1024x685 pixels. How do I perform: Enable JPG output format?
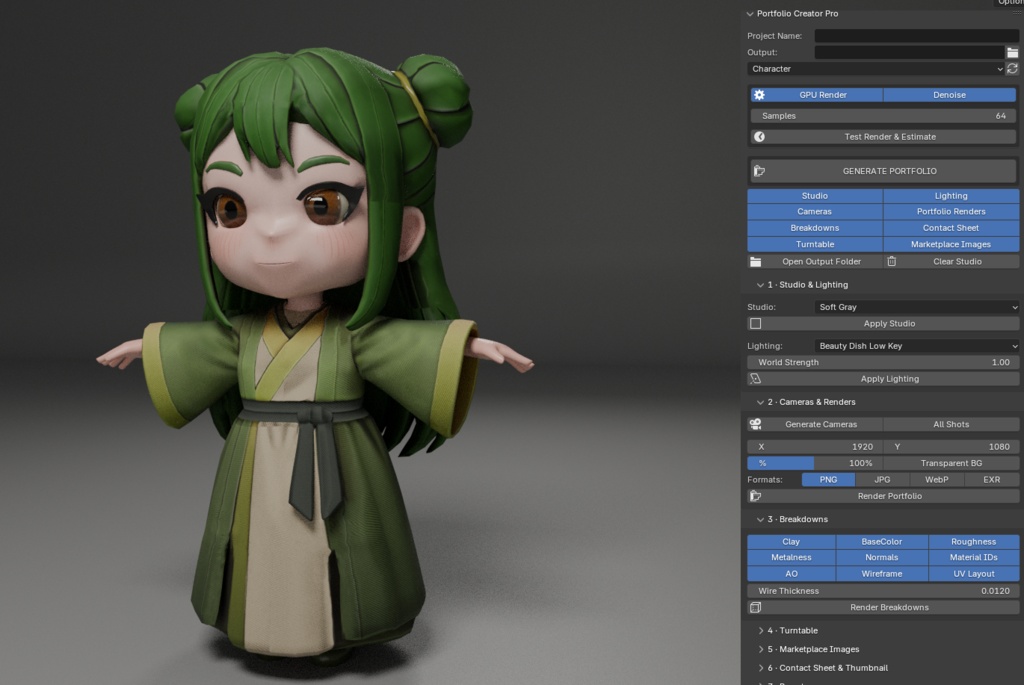882,479
